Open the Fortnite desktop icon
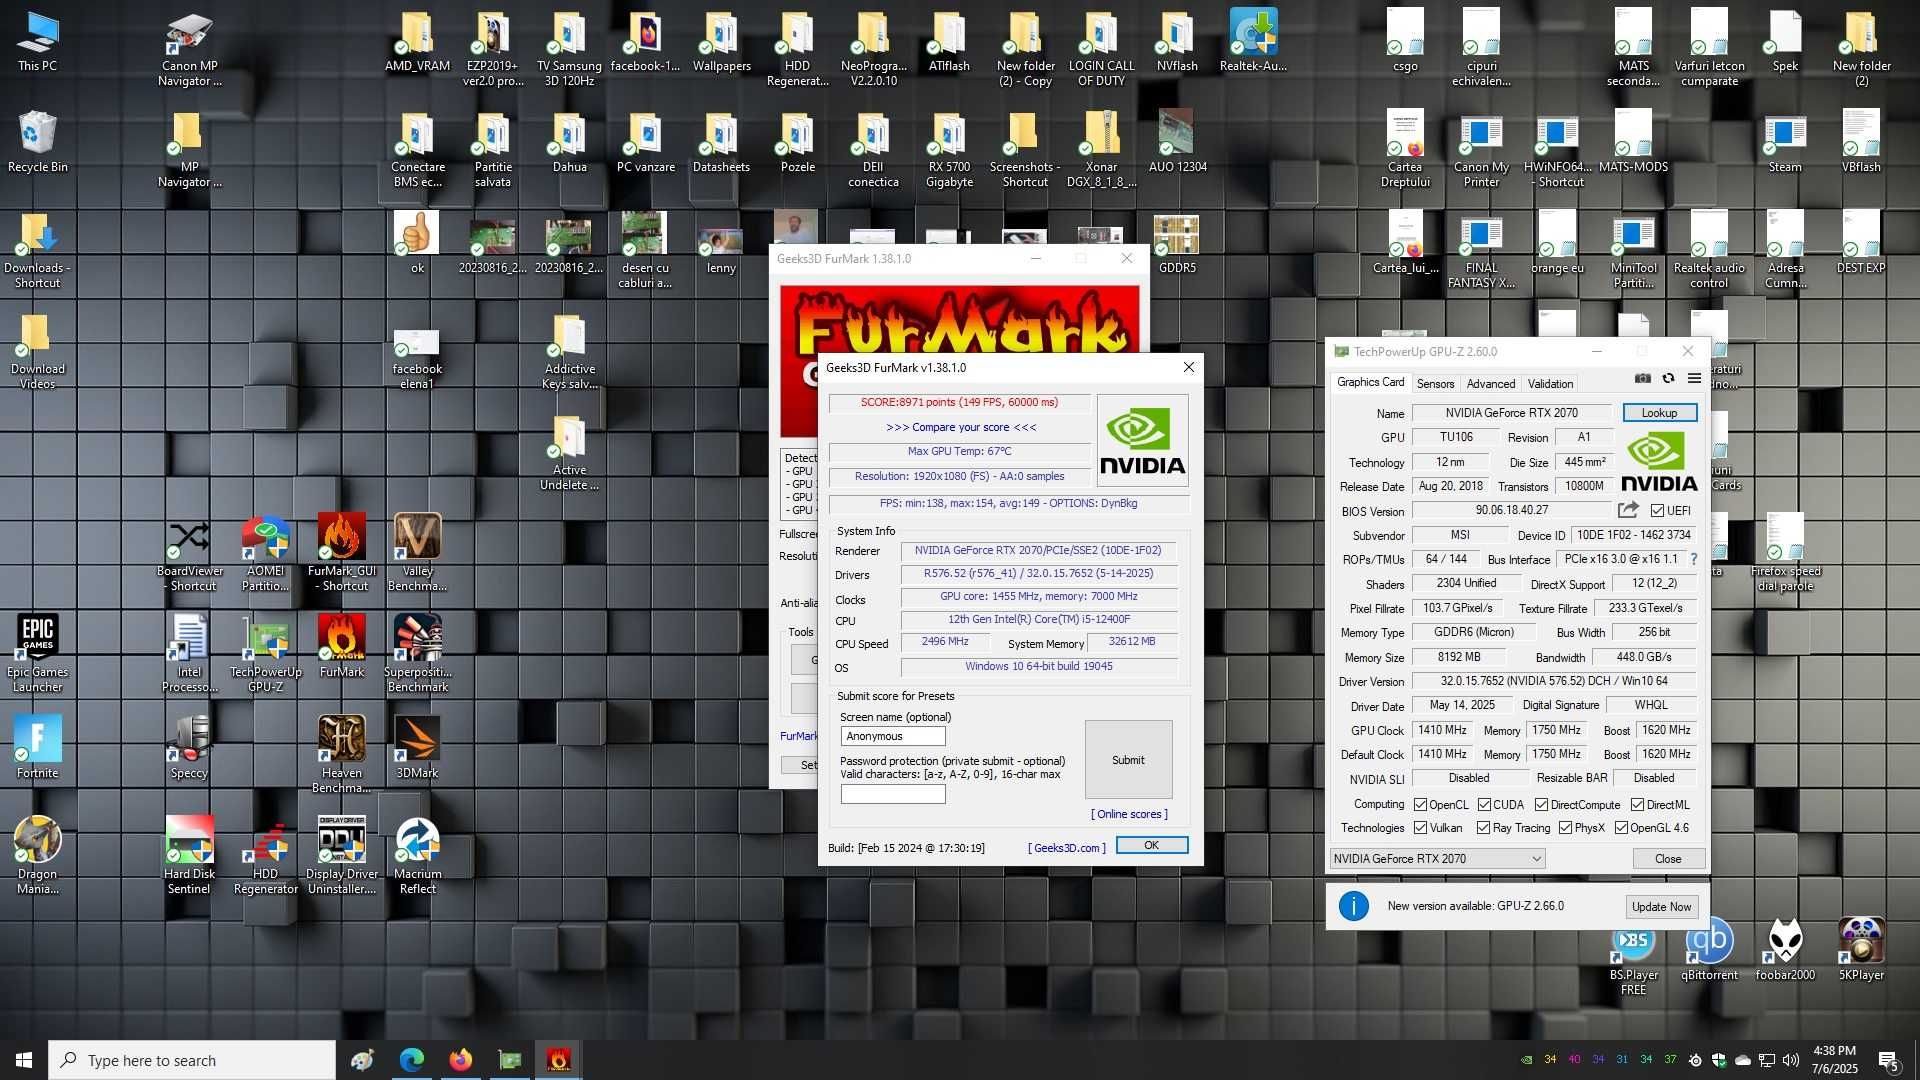Screen dimensions: 1920x1080 (37, 747)
